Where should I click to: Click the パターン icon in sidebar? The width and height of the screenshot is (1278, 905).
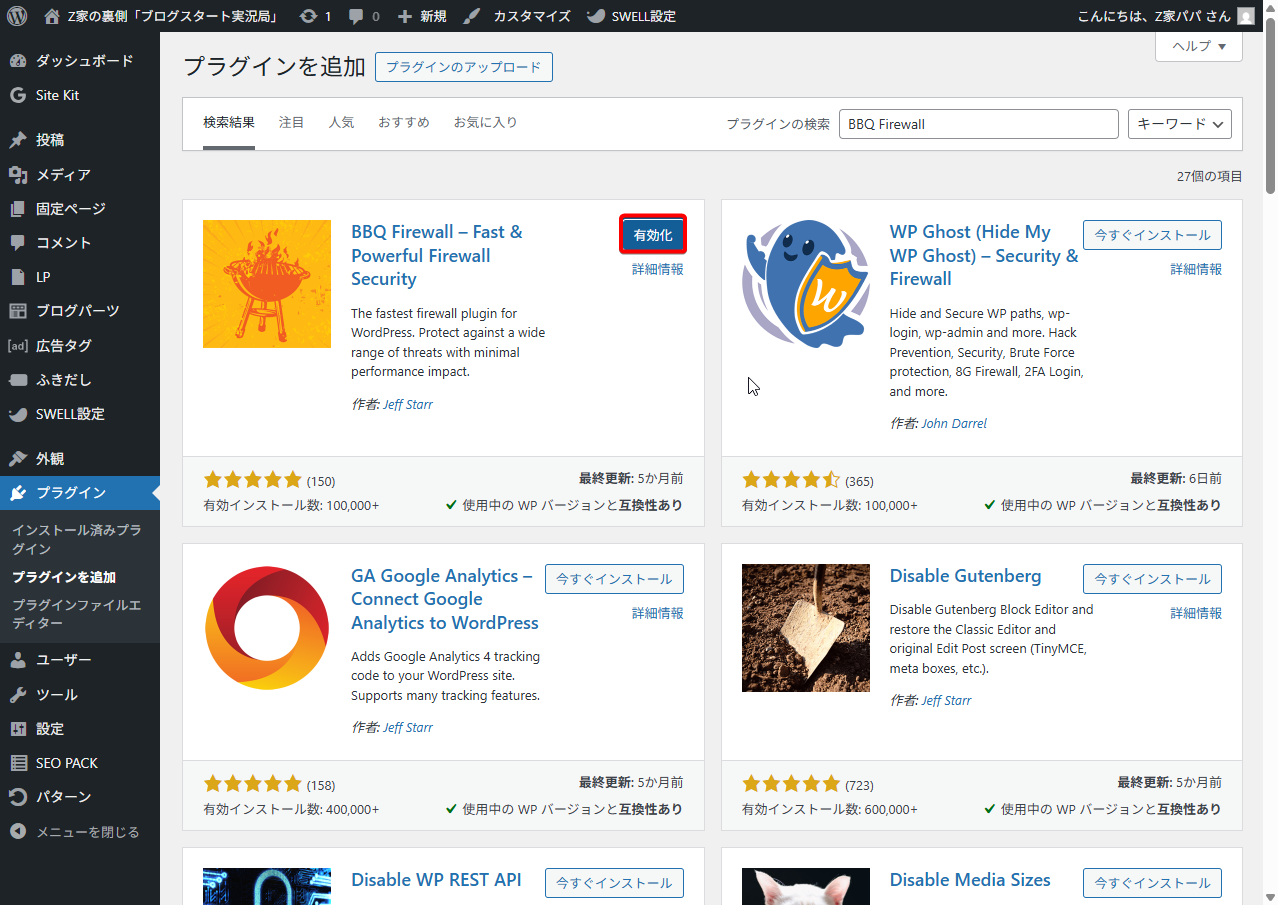18,797
